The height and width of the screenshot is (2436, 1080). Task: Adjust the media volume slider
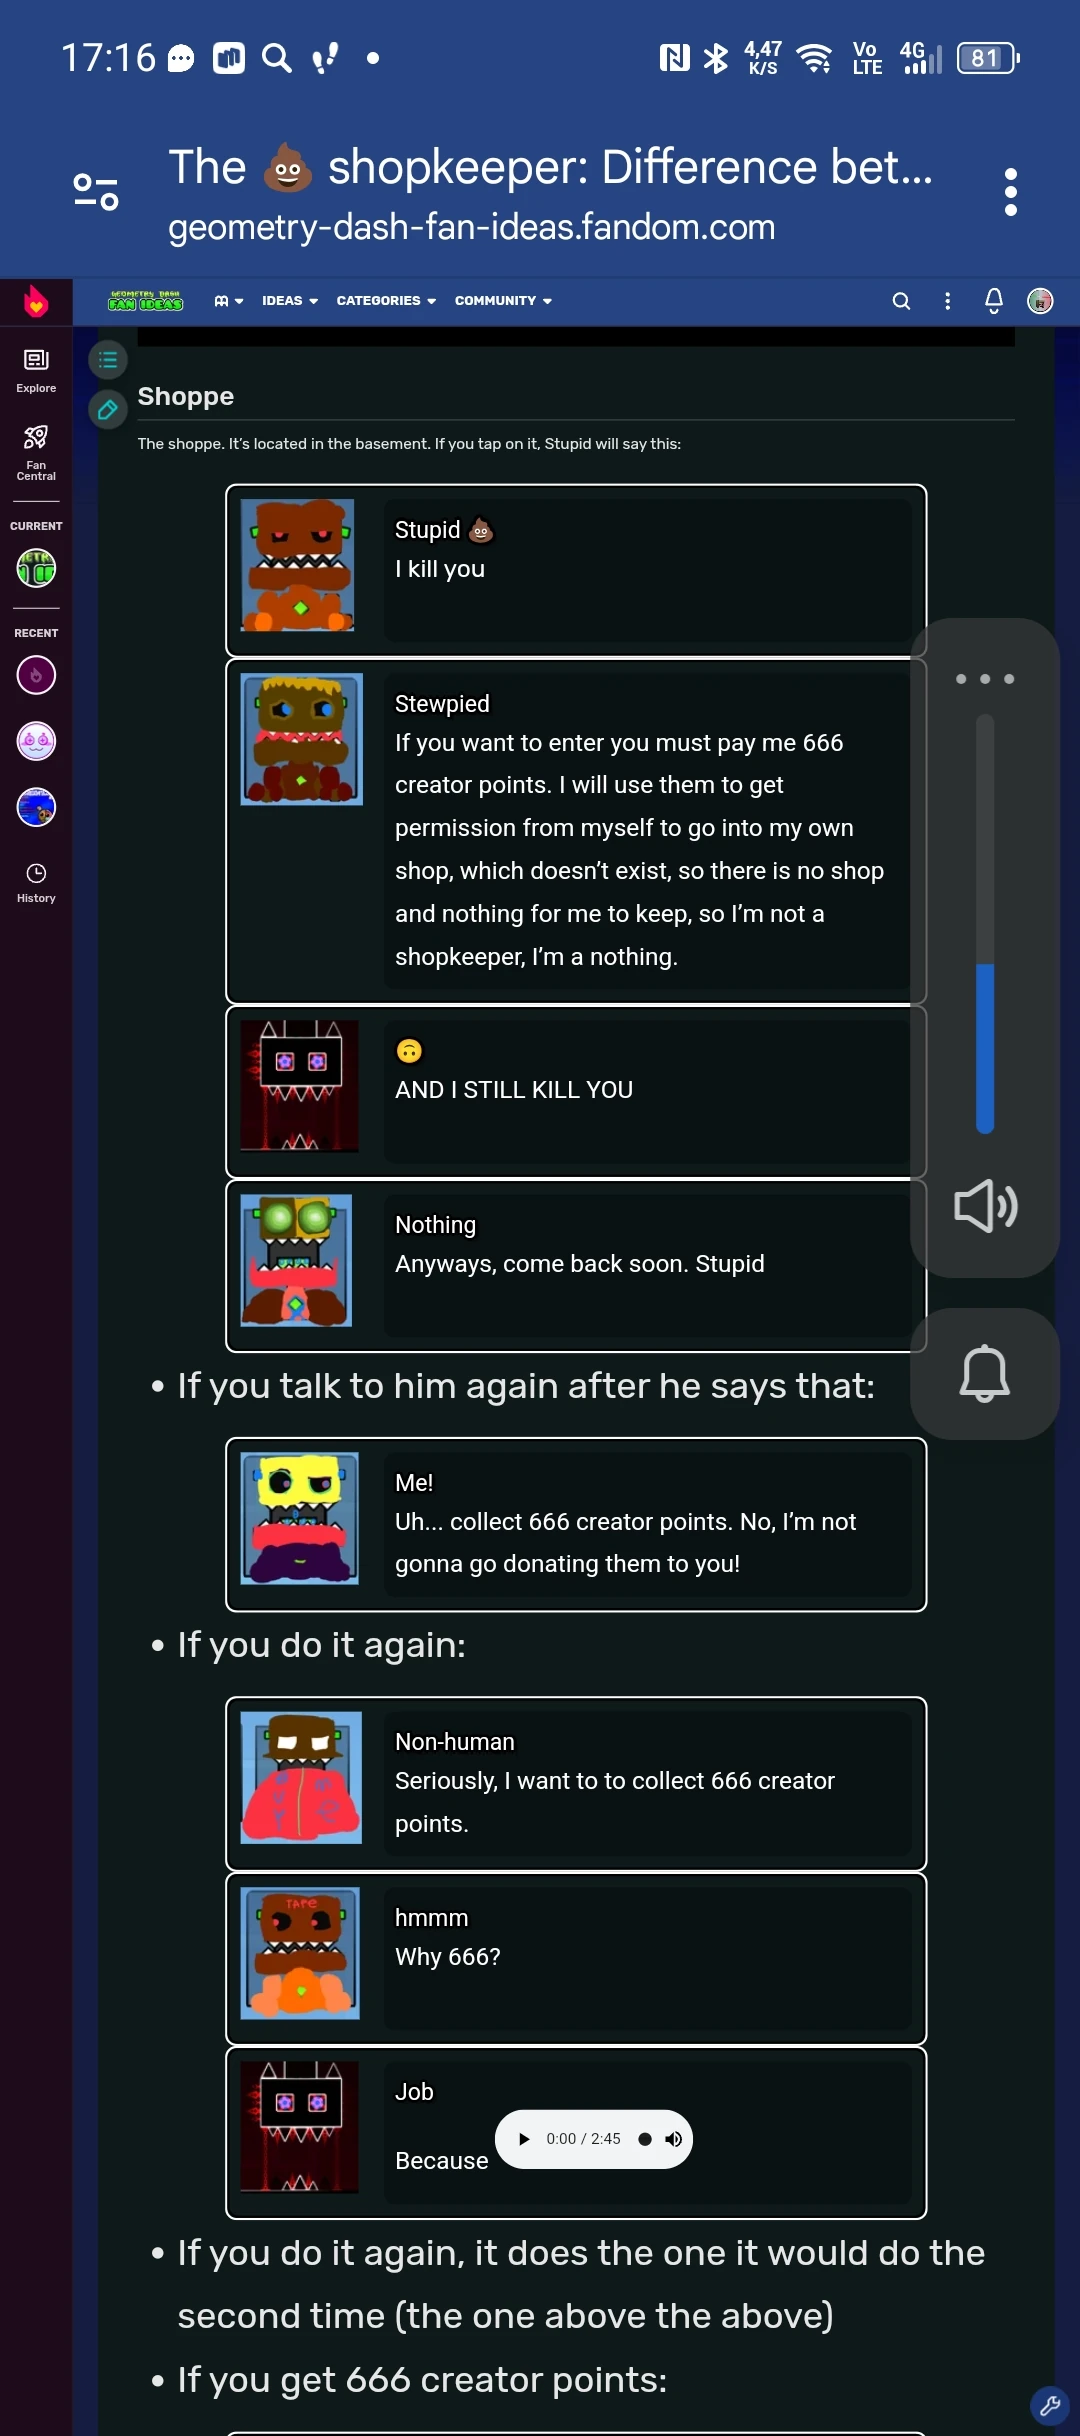(x=985, y=923)
